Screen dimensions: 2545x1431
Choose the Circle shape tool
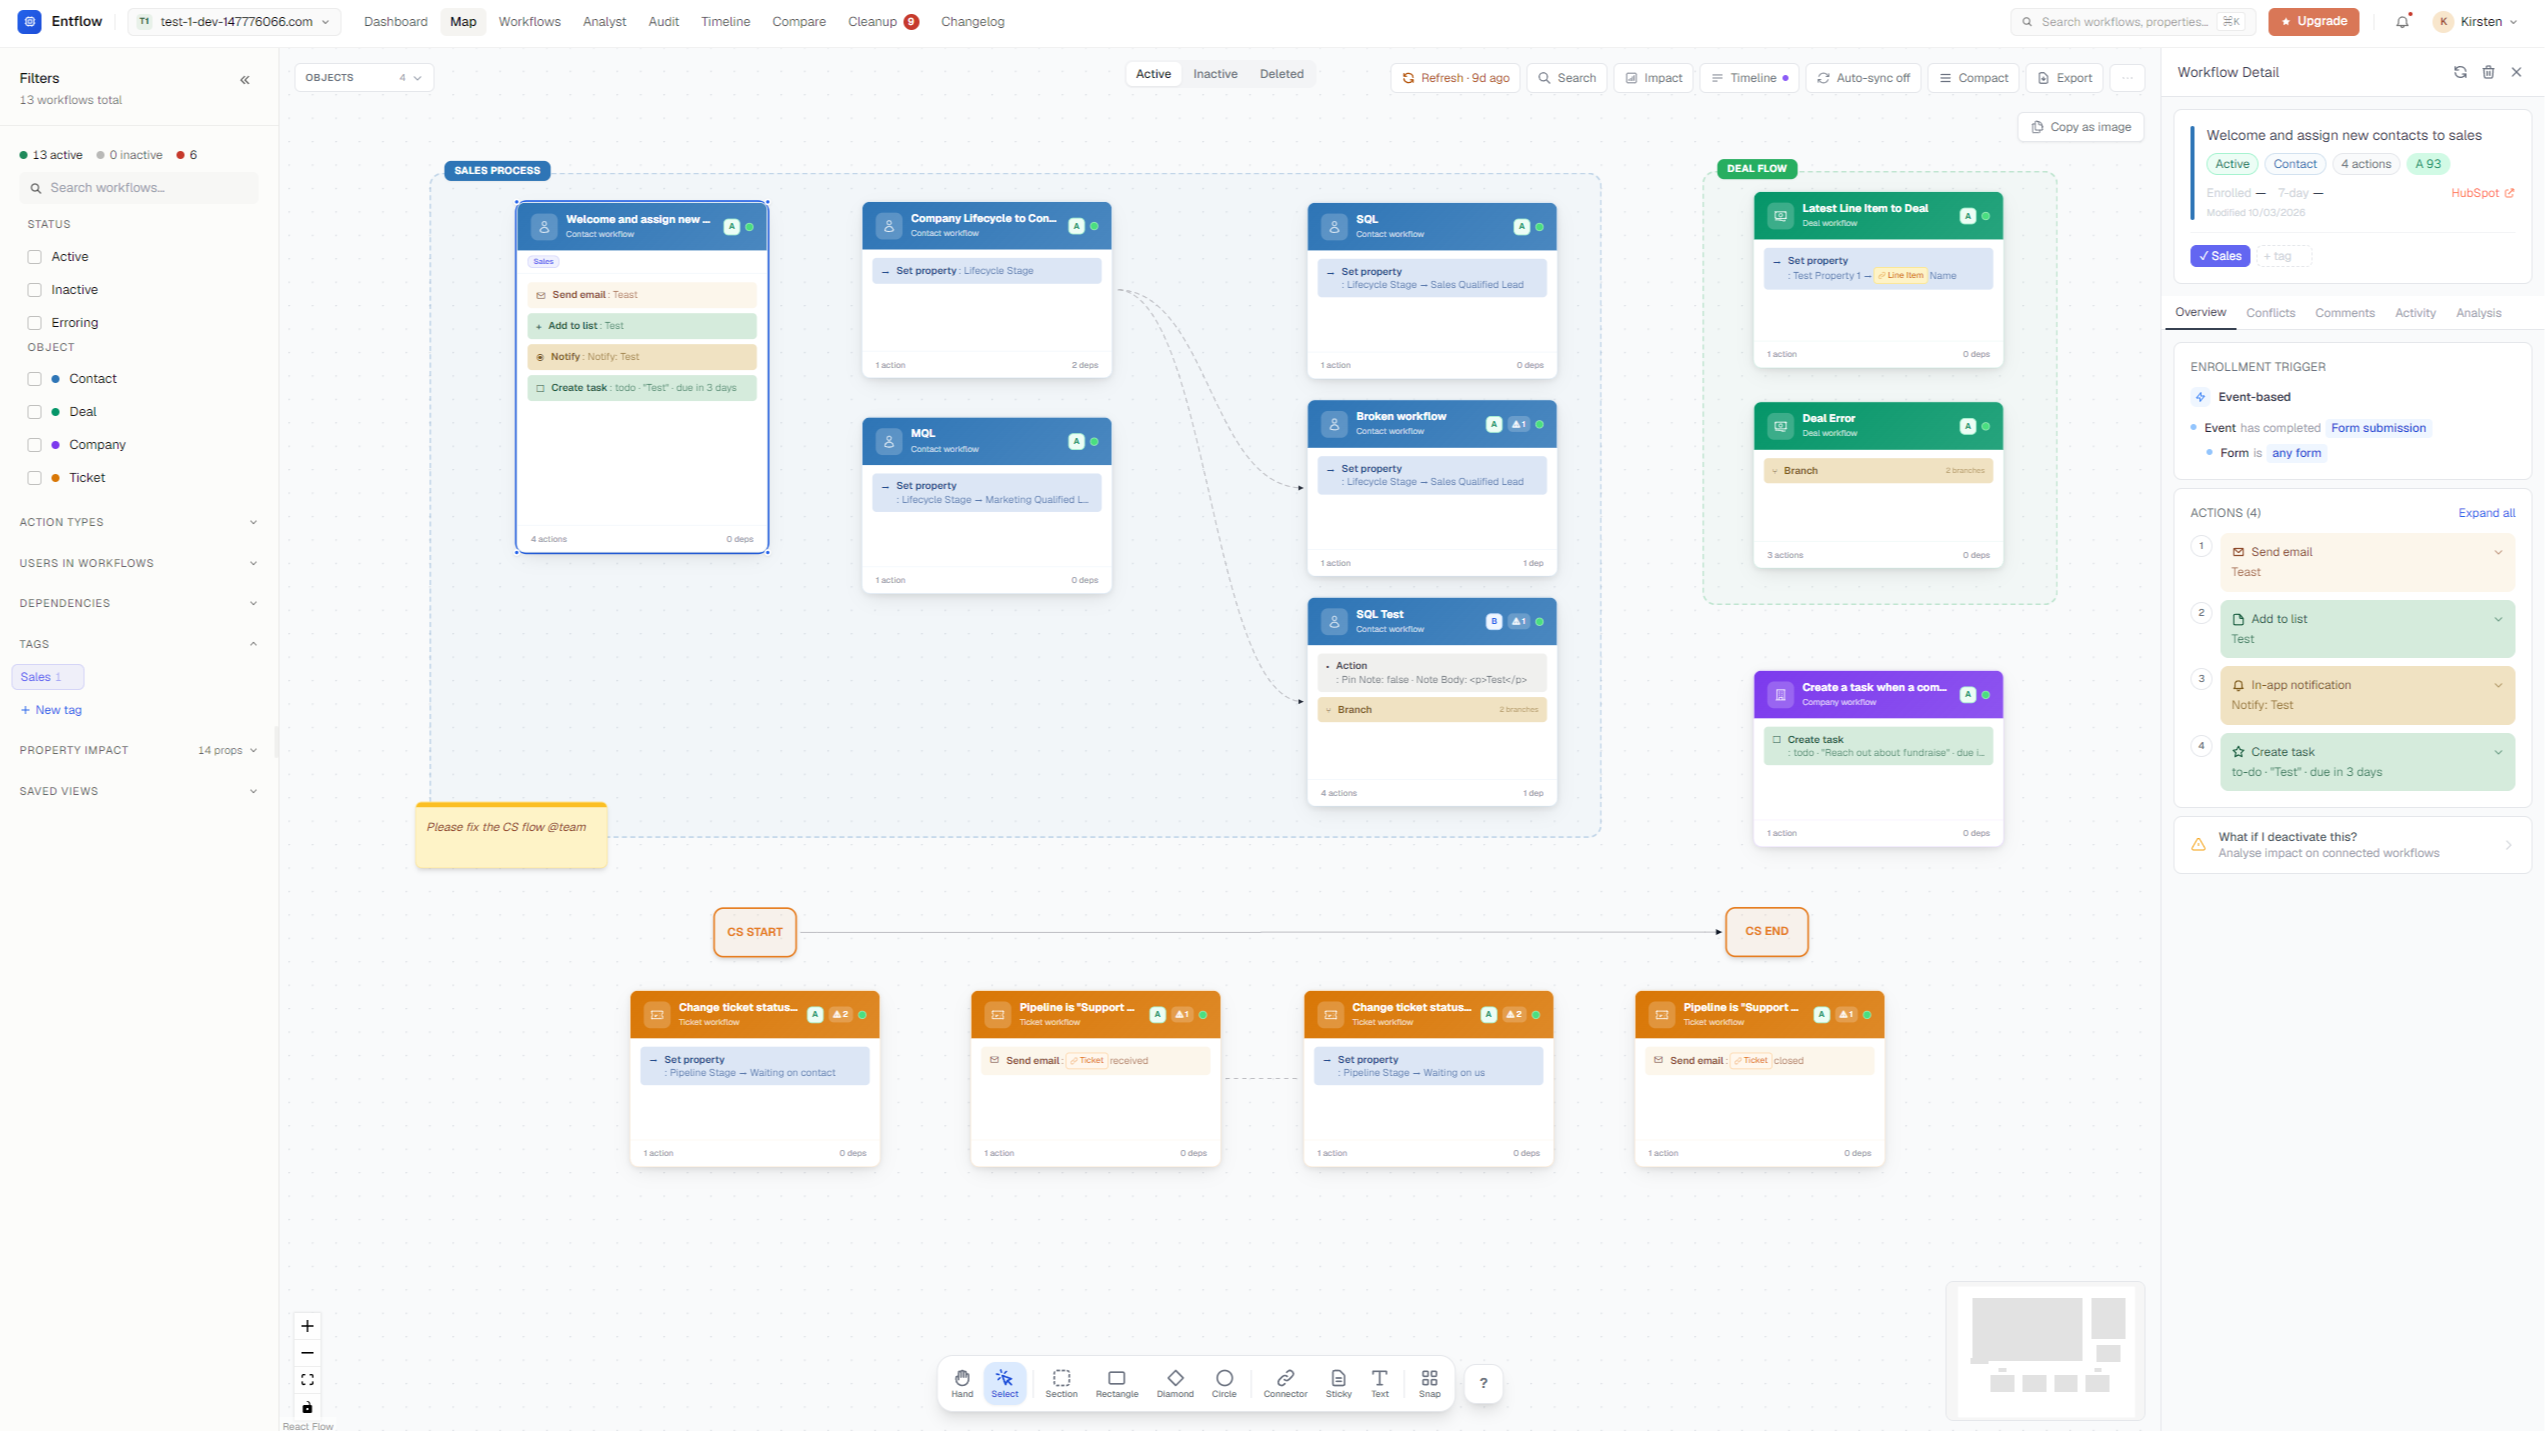pyautogui.click(x=1223, y=1383)
